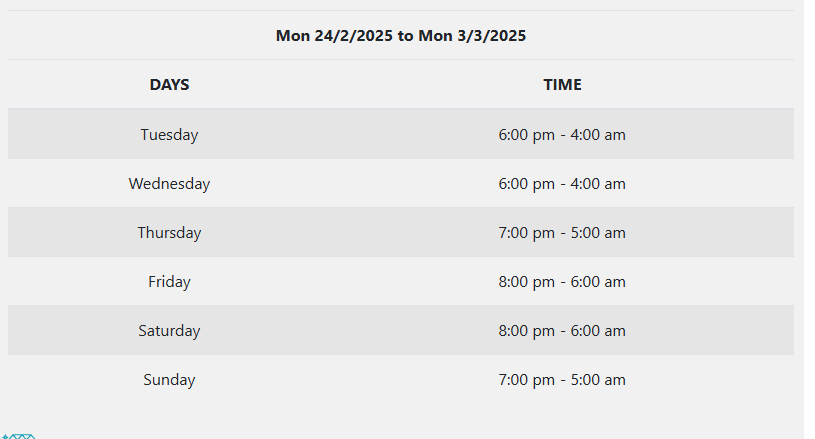Screen dimensions: 815x439
Task: Select Sunday's 7:00 pm - 5:00 am cell
Action: pos(562,379)
